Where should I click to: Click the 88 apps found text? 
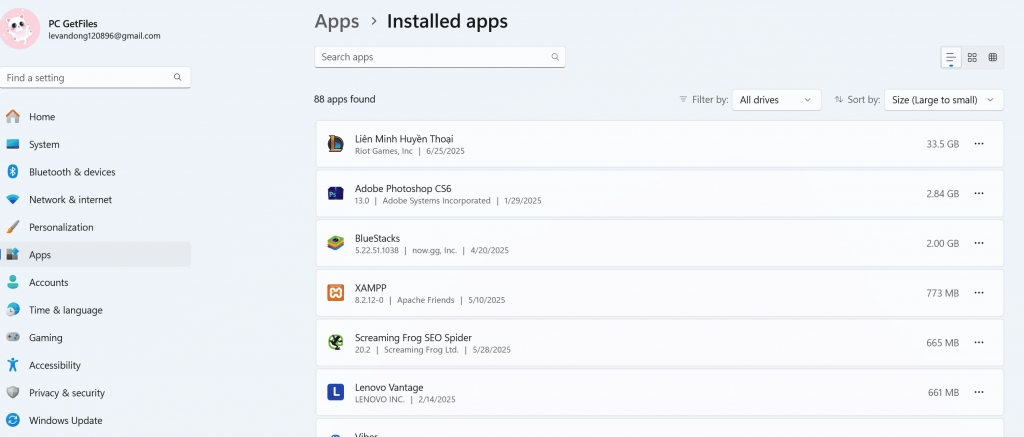tap(345, 99)
